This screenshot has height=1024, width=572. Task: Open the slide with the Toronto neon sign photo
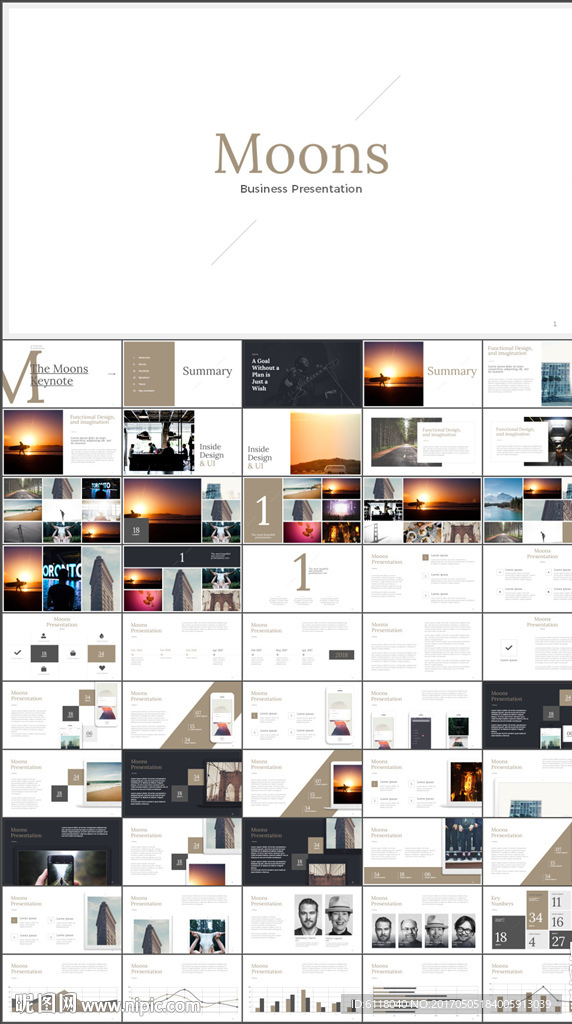click(61, 579)
